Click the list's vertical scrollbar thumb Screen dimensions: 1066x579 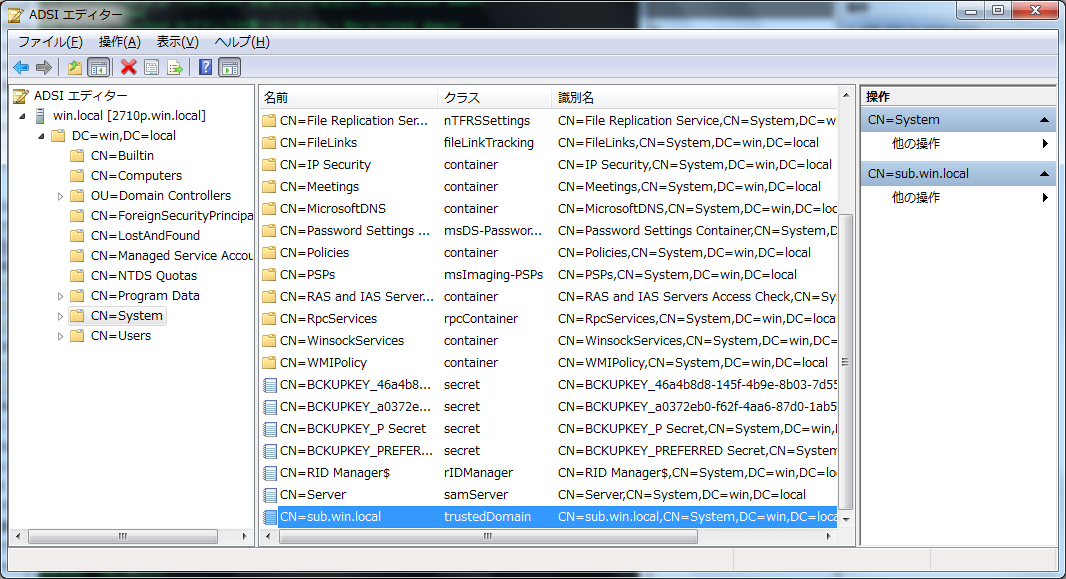pyautogui.click(x=845, y=360)
